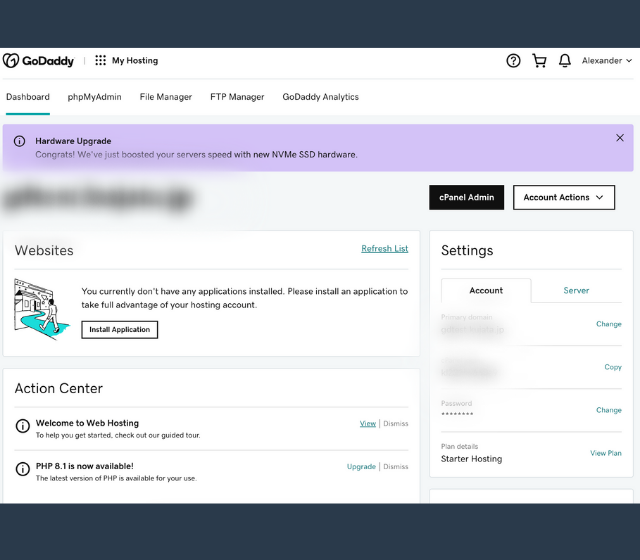
Task: Click the Hardware Upgrade info icon
Action: 20,141
